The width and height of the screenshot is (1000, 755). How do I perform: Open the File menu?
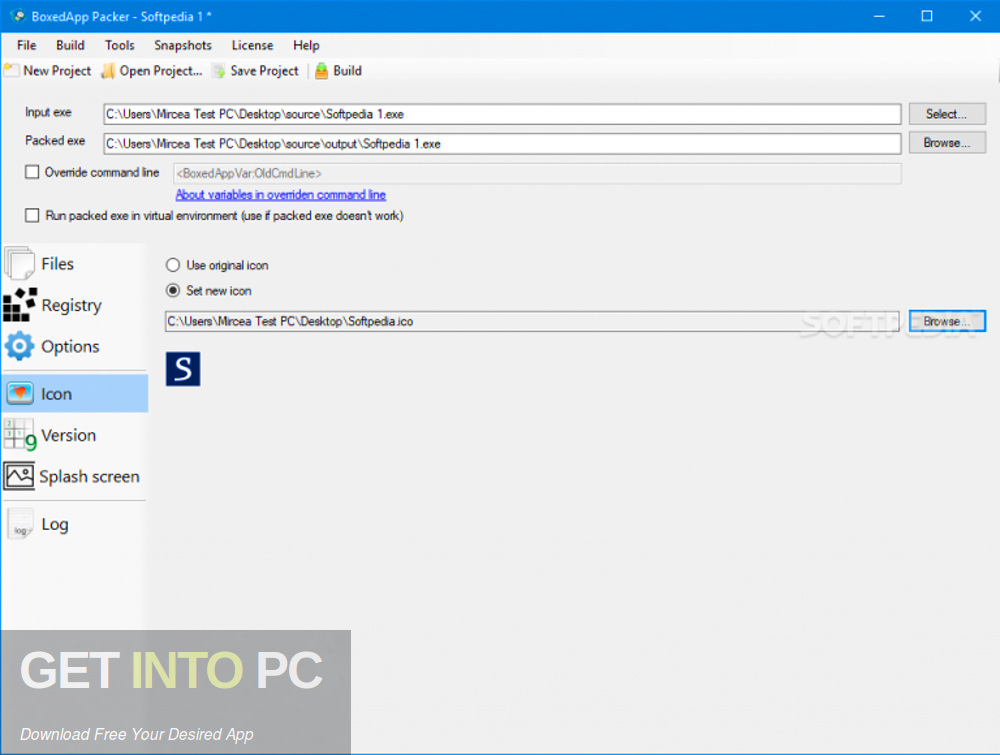pyautogui.click(x=26, y=45)
